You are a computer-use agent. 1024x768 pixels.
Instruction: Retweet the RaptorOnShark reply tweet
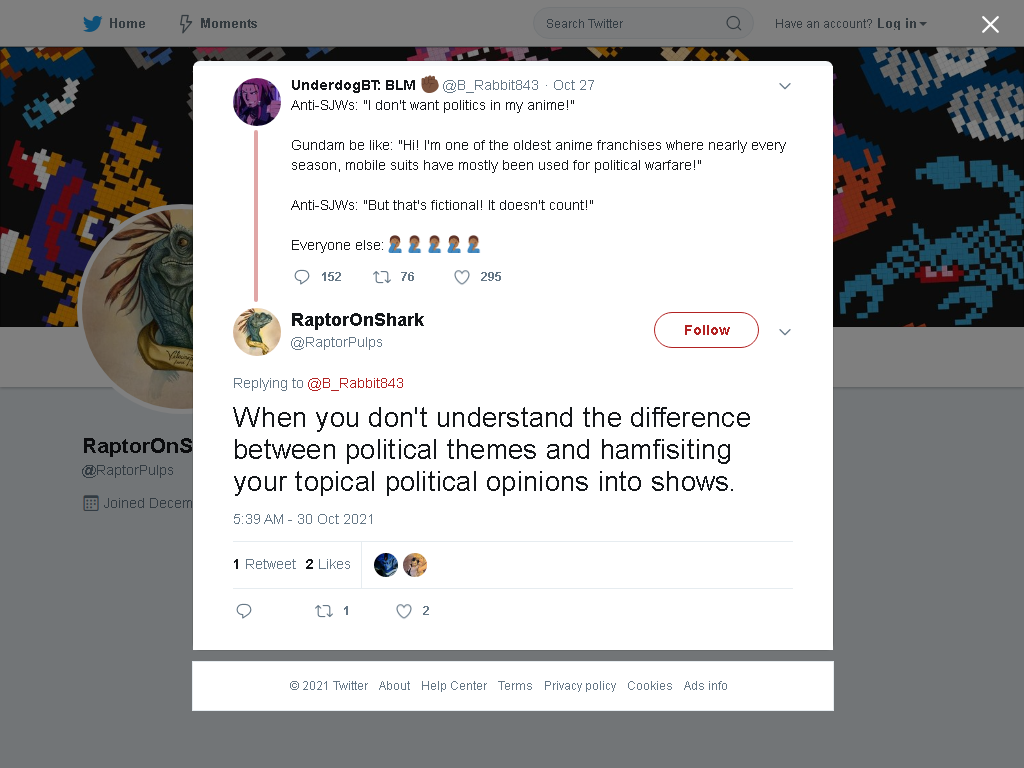[324, 611]
